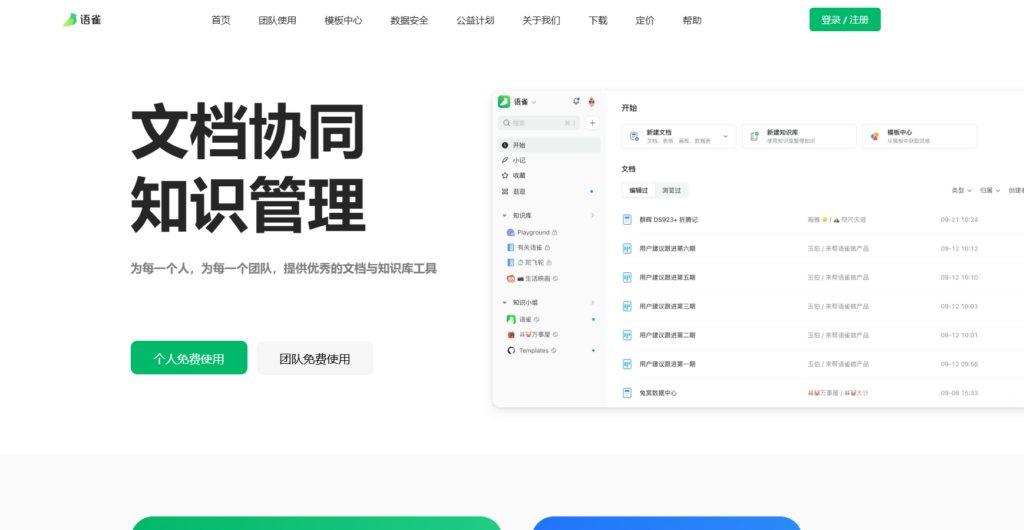Open document 用户建议跟进第三期
1024x530 pixels.
667,306
